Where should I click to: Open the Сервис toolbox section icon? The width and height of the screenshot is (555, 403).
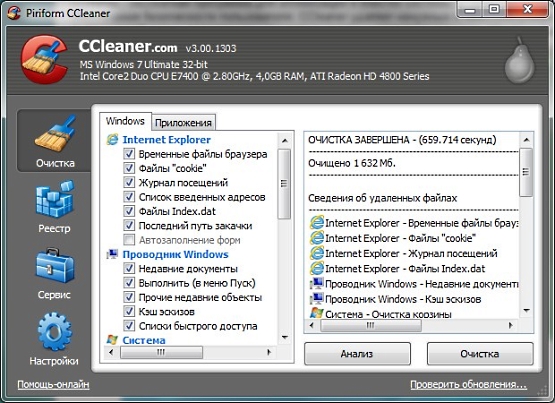[54, 266]
